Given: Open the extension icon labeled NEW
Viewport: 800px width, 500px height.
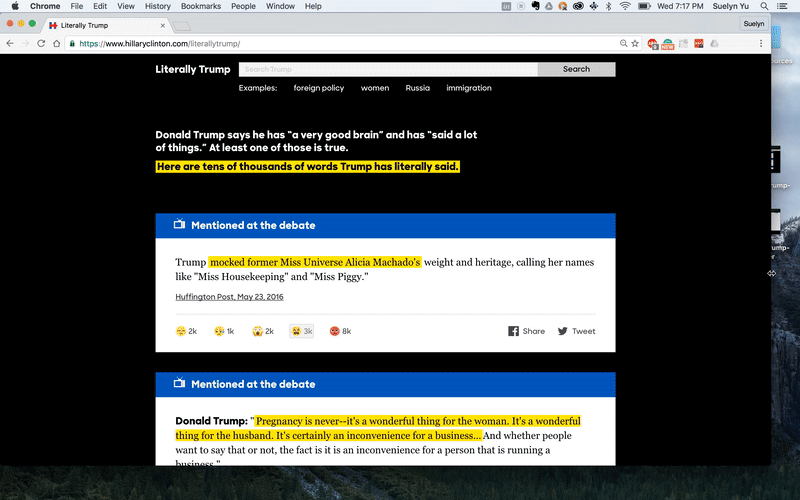Looking at the screenshot, I should click(x=667, y=44).
